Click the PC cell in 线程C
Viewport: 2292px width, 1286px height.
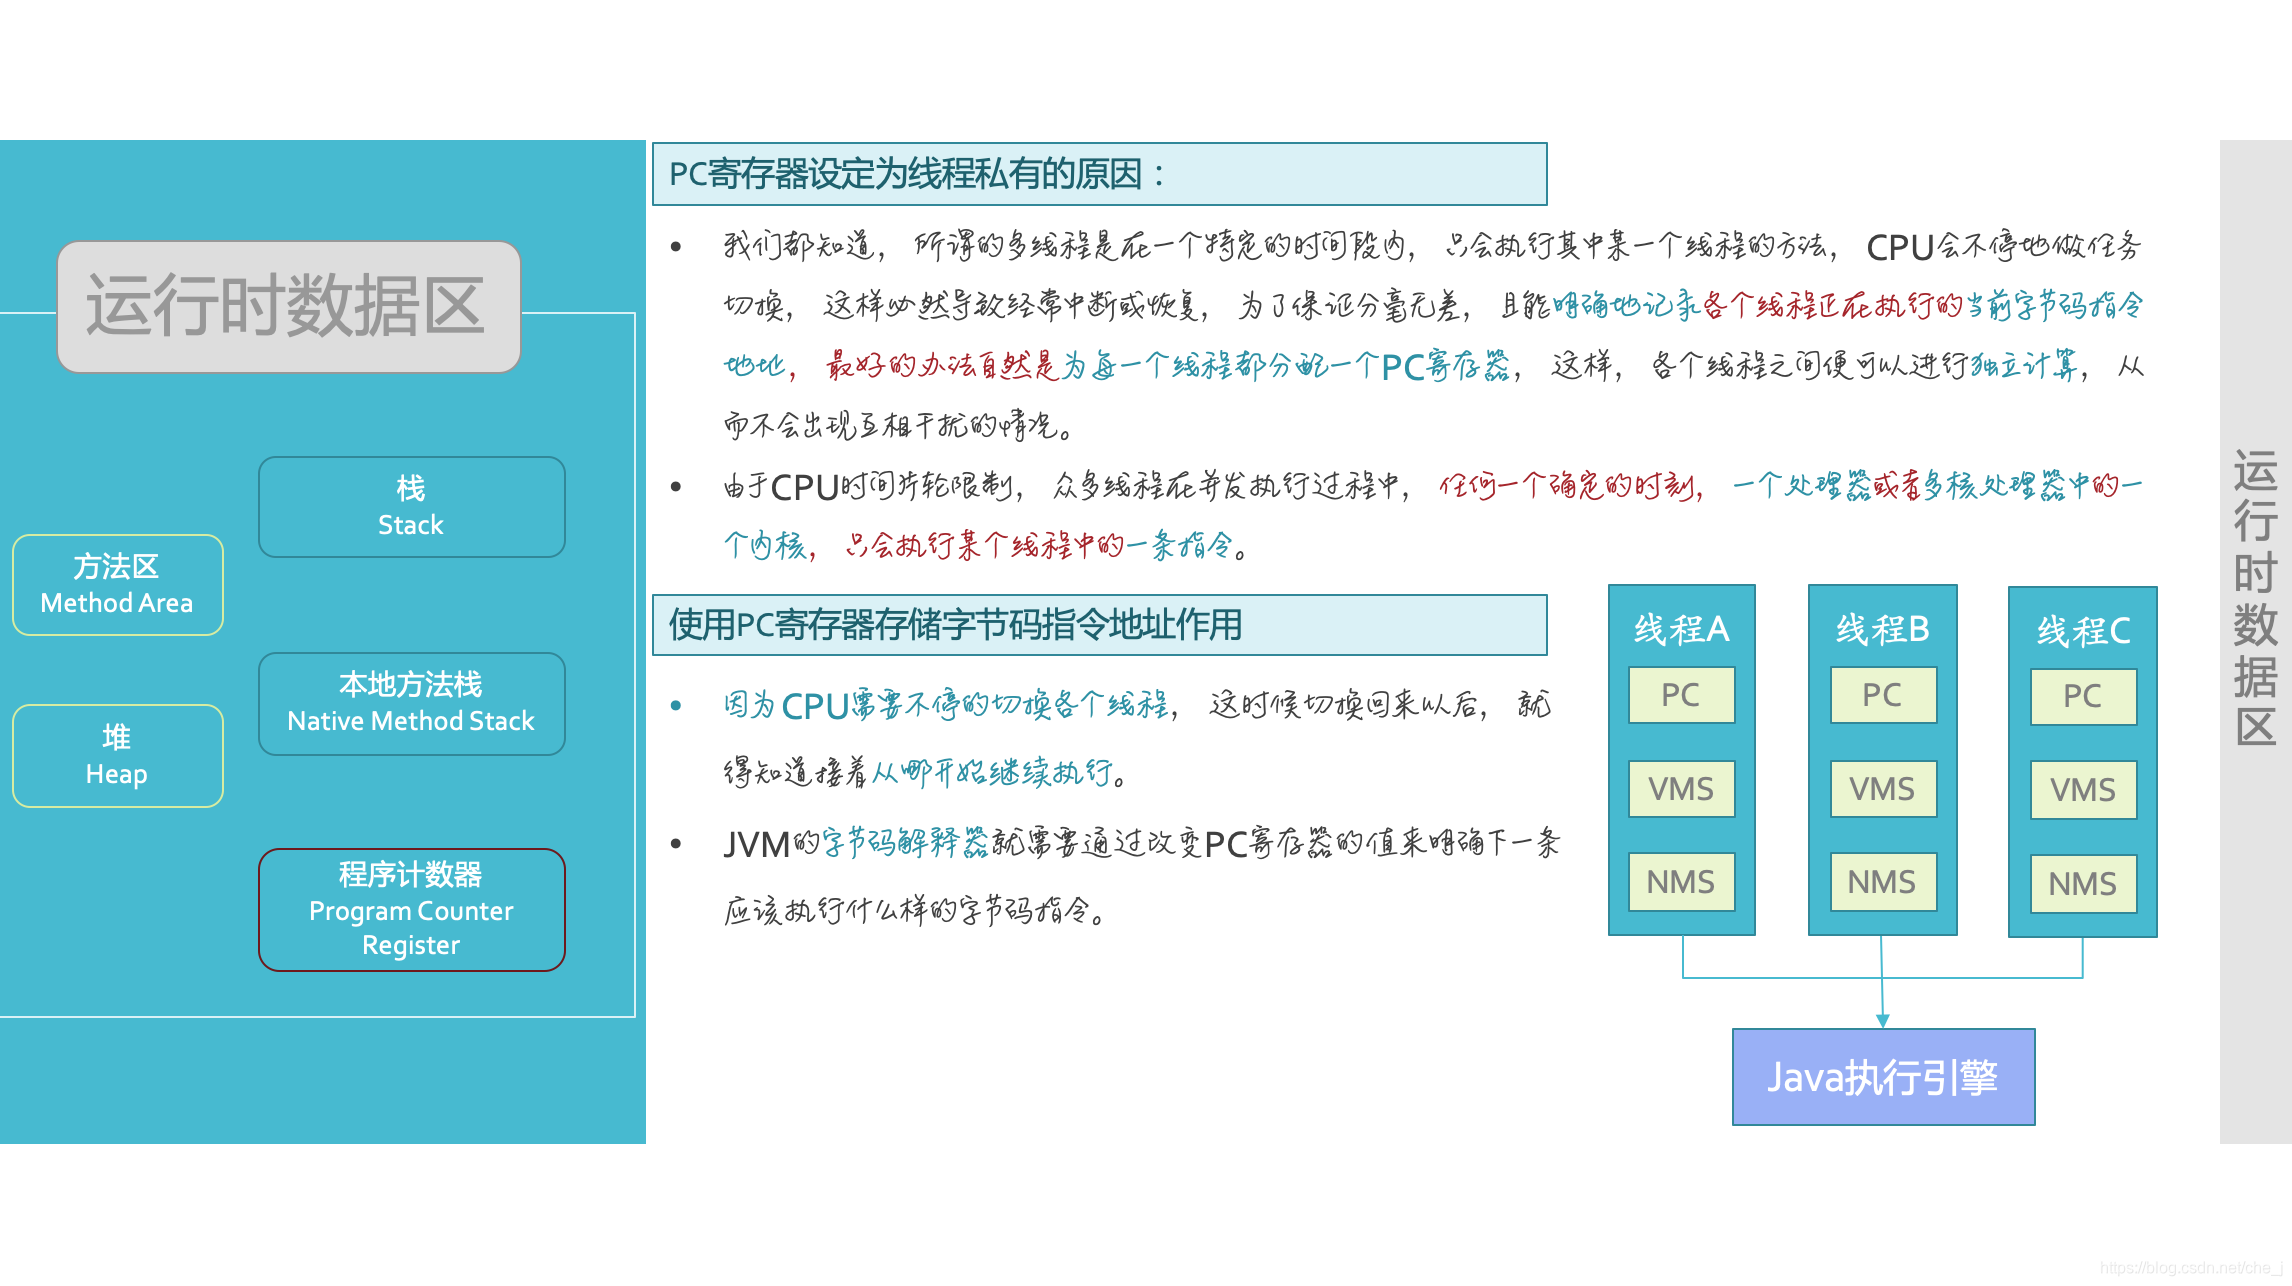[x=2083, y=696]
